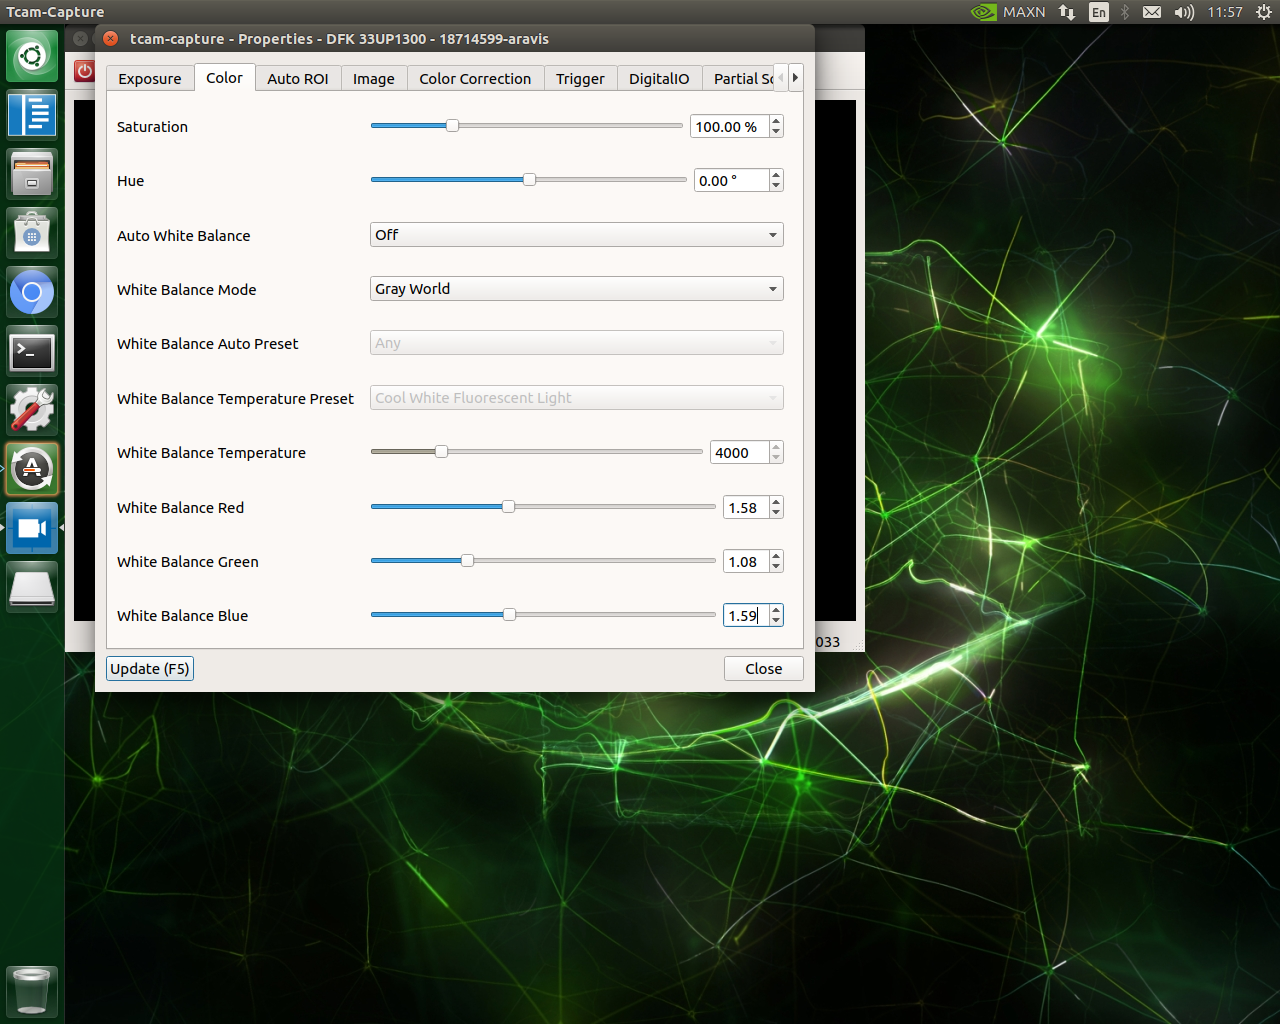Open the Trash from the launcher

tap(32, 992)
